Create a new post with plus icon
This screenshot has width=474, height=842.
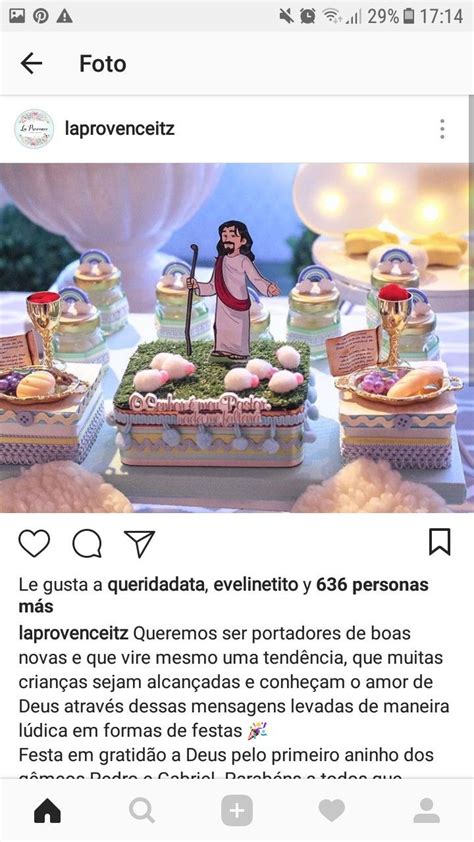pyautogui.click(x=237, y=810)
